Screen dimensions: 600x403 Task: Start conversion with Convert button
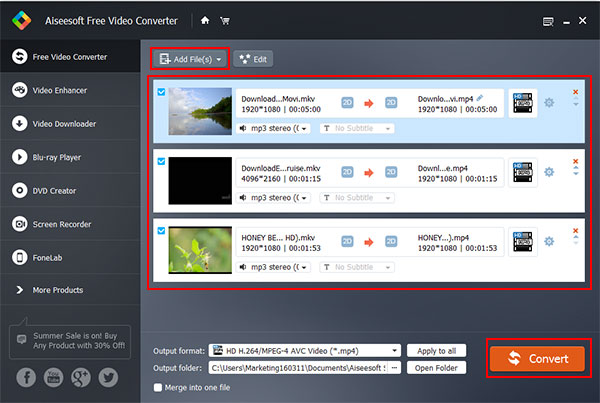(537, 359)
